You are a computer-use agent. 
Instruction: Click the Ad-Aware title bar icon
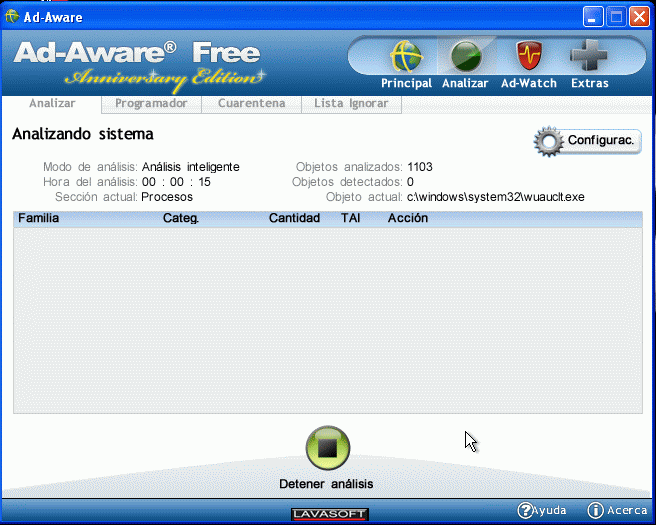[x=13, y=17]
